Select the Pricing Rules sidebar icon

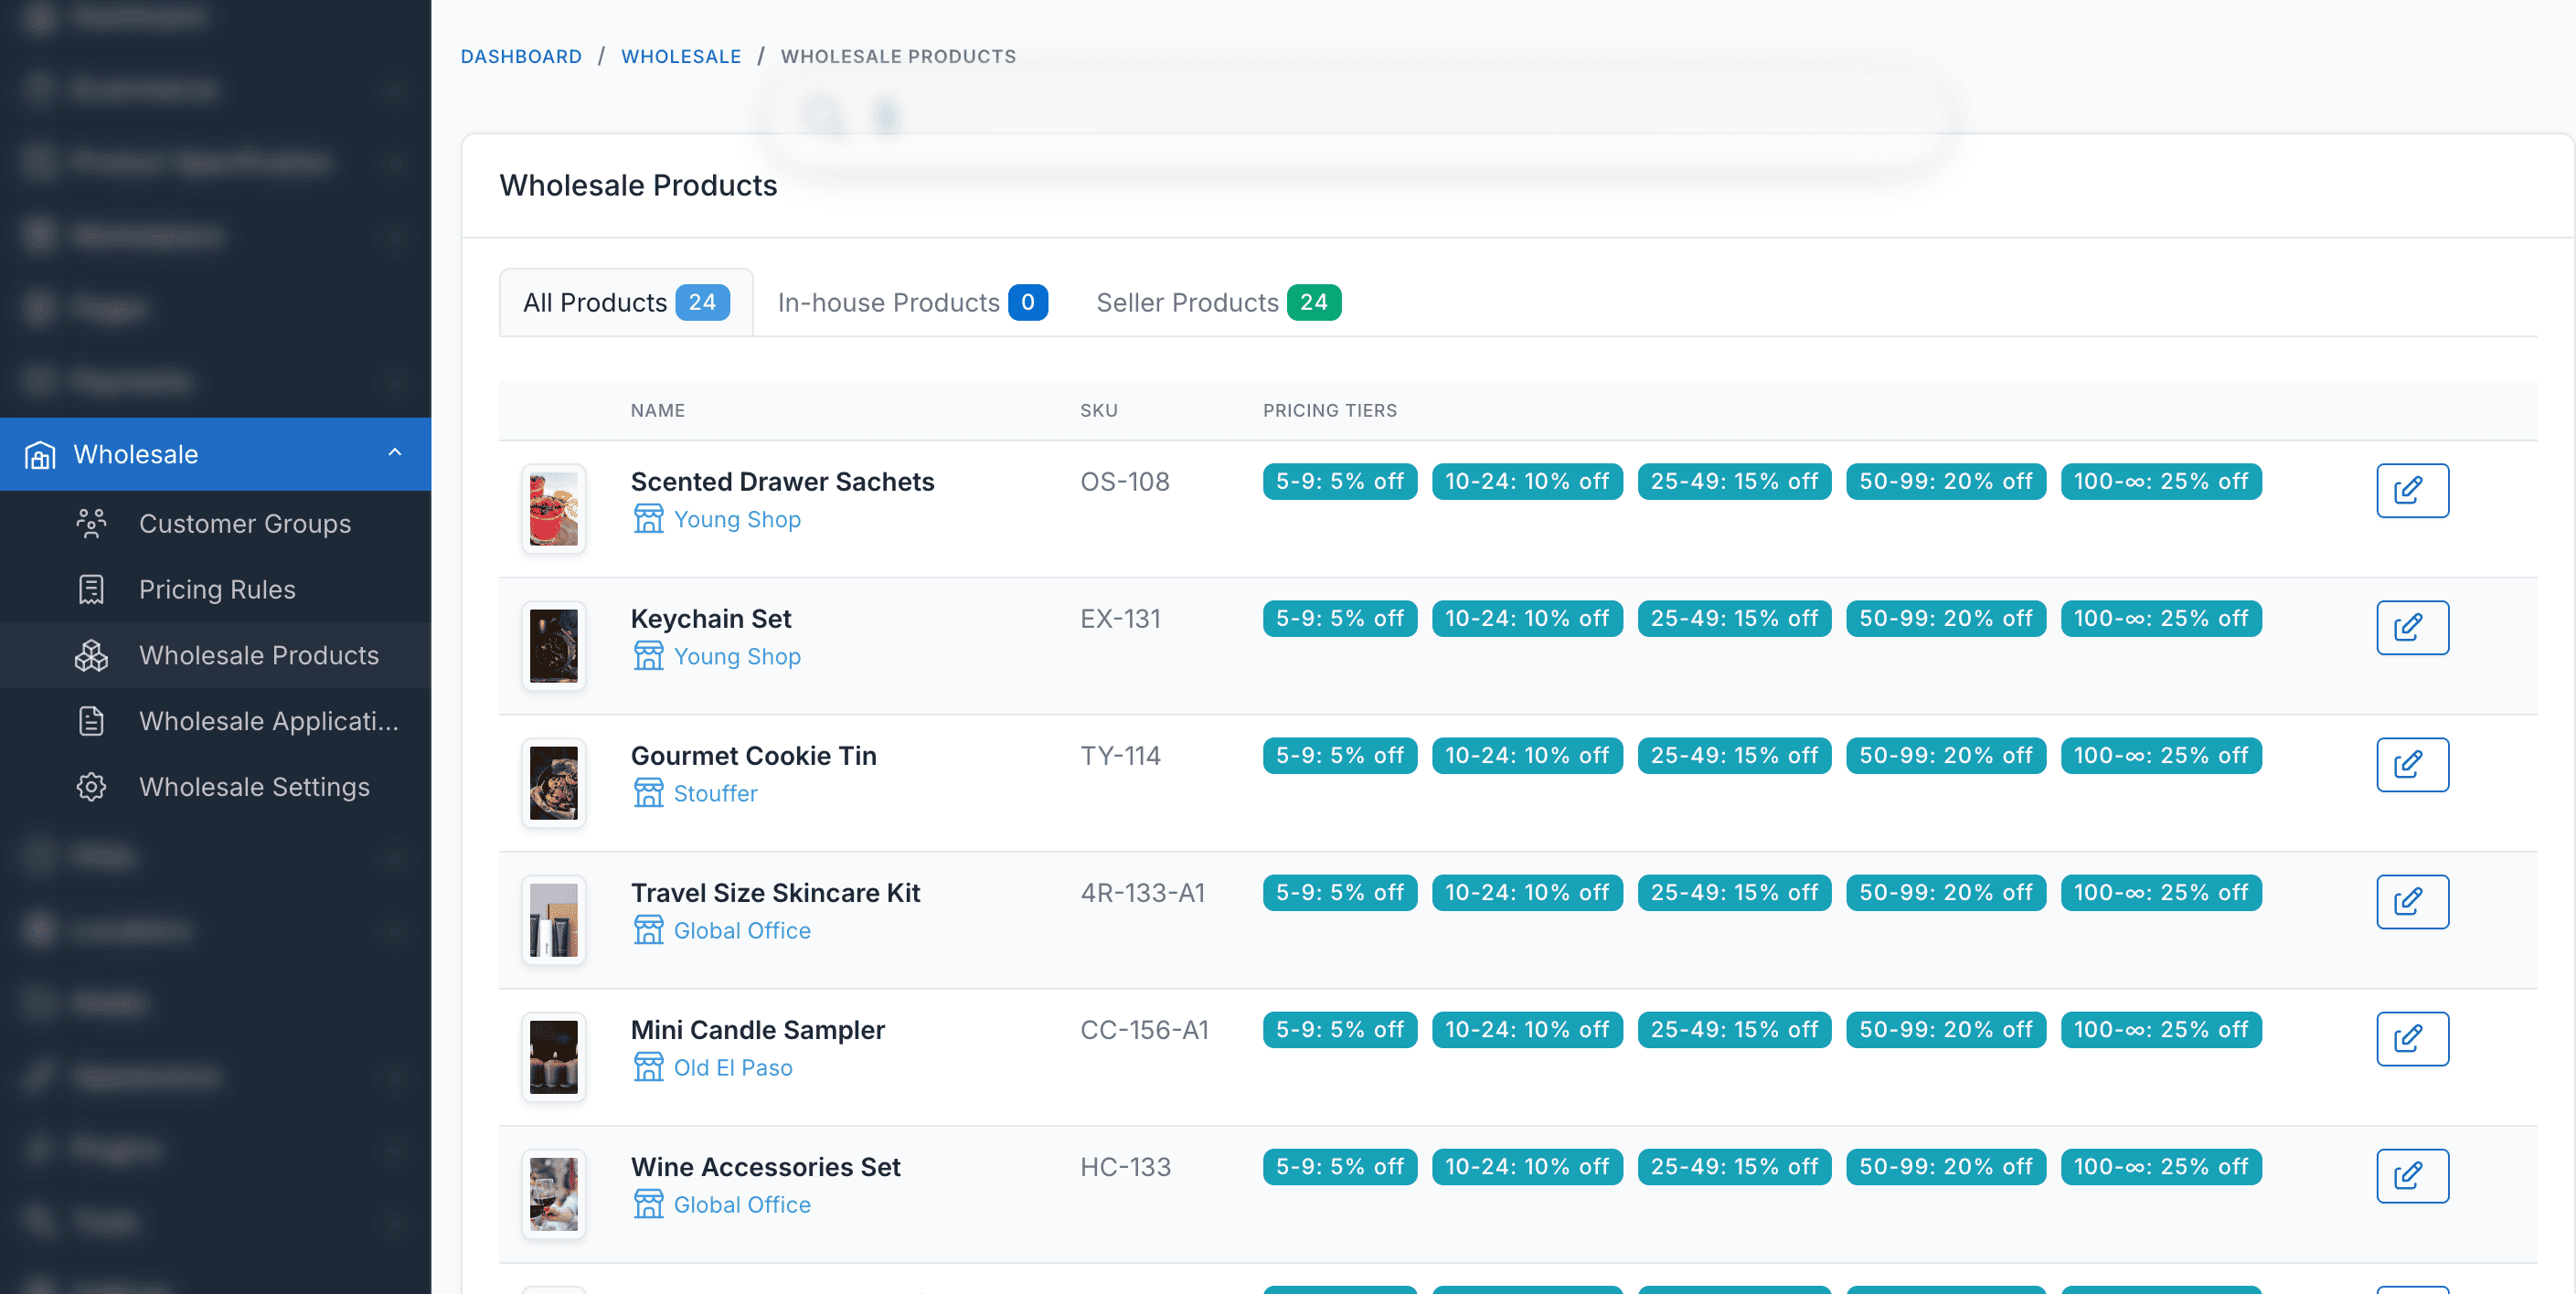coord(91,589)
